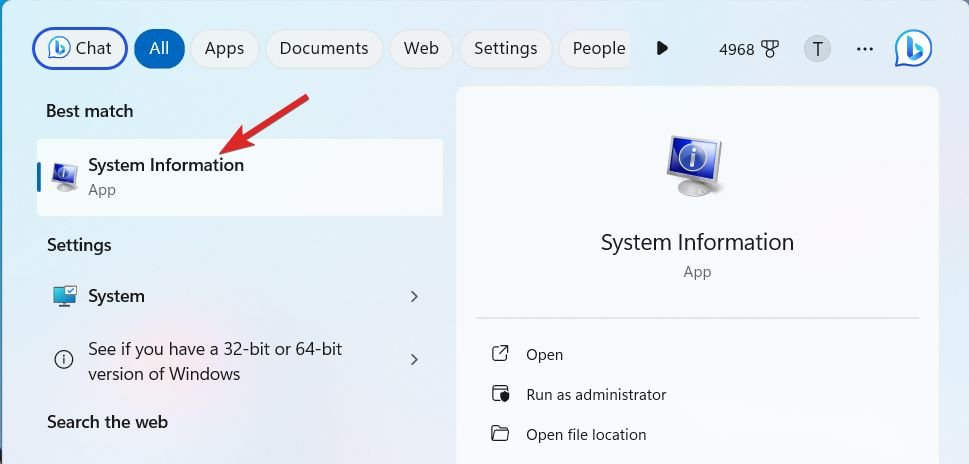Click the rewards trophy medal icon
Viewport: 969px width, 464px height.
click(x=770, y=49)
